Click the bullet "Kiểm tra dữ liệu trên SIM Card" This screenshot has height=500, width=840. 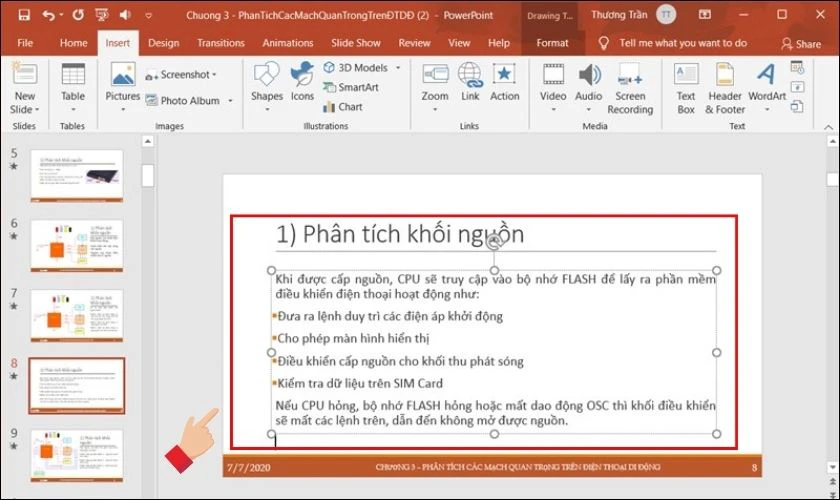coord(359,383)
